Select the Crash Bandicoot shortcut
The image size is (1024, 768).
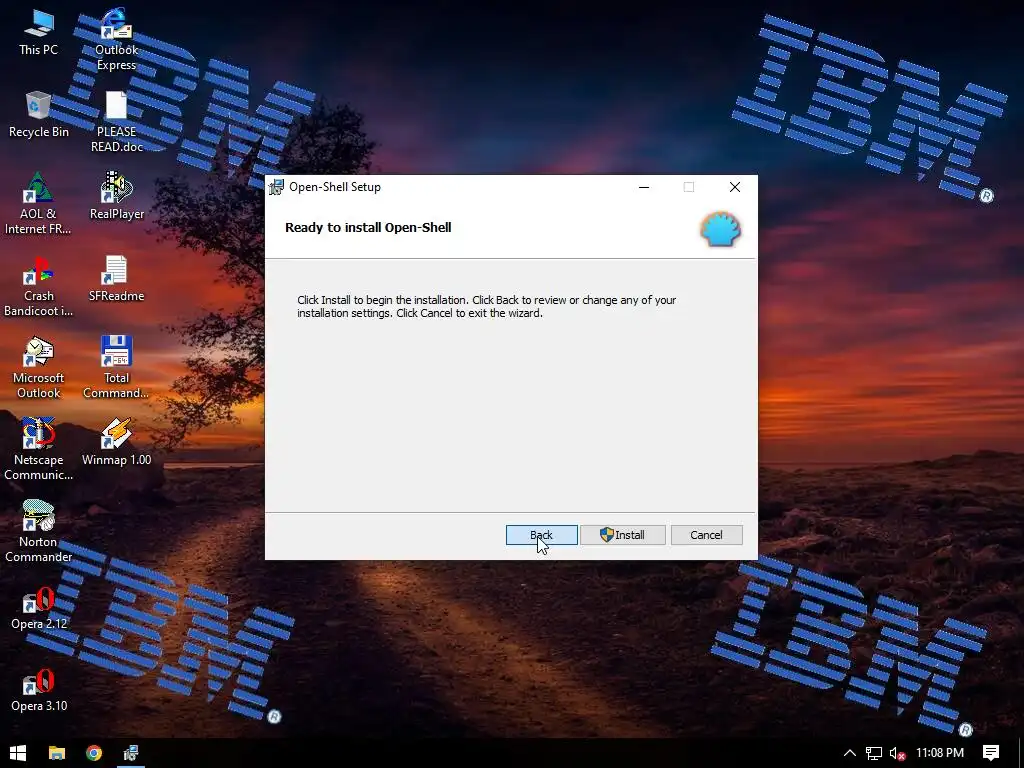tap(39, 286)
